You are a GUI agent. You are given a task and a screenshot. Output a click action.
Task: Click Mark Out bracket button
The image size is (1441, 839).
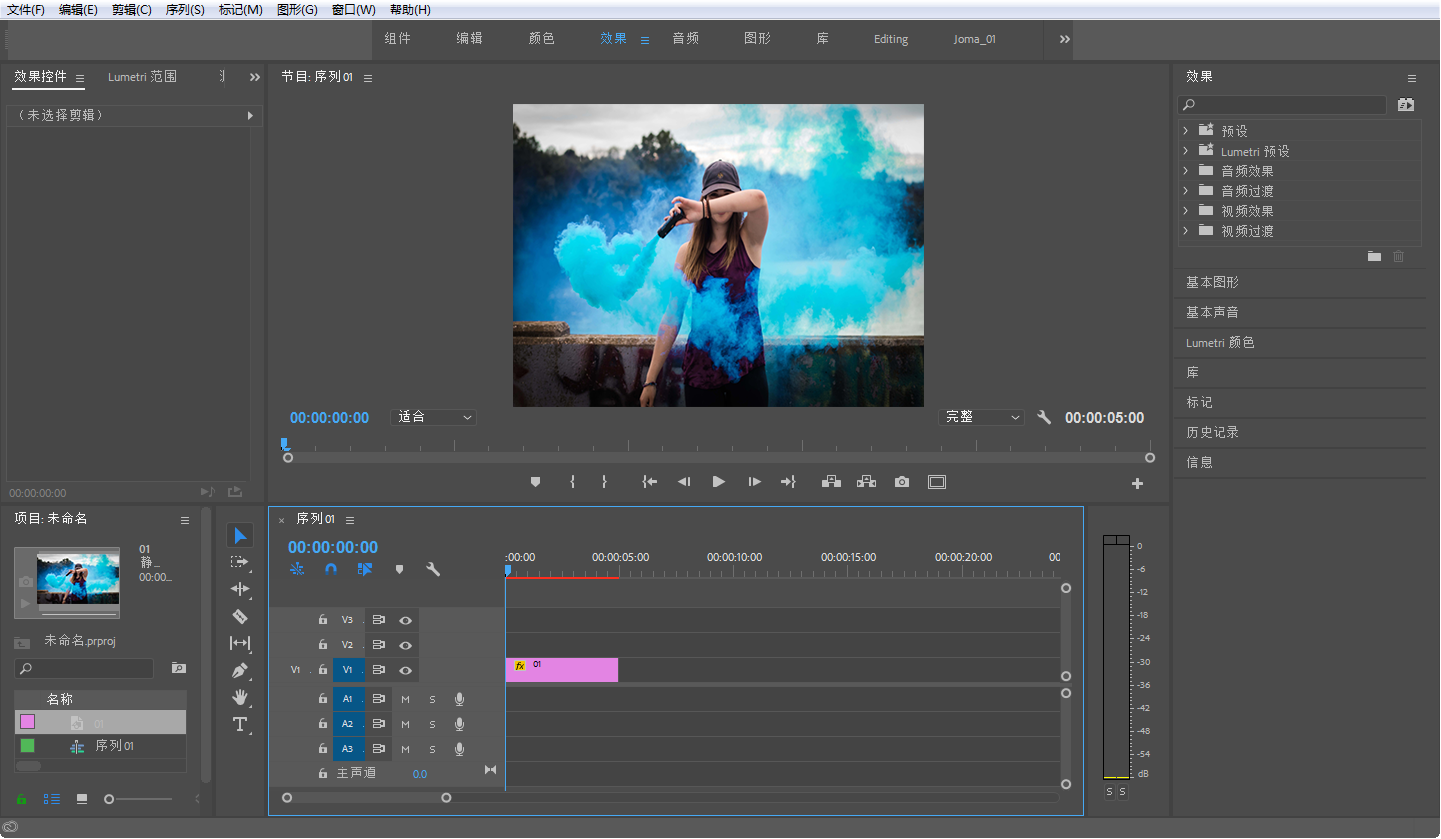click(604, 482)
